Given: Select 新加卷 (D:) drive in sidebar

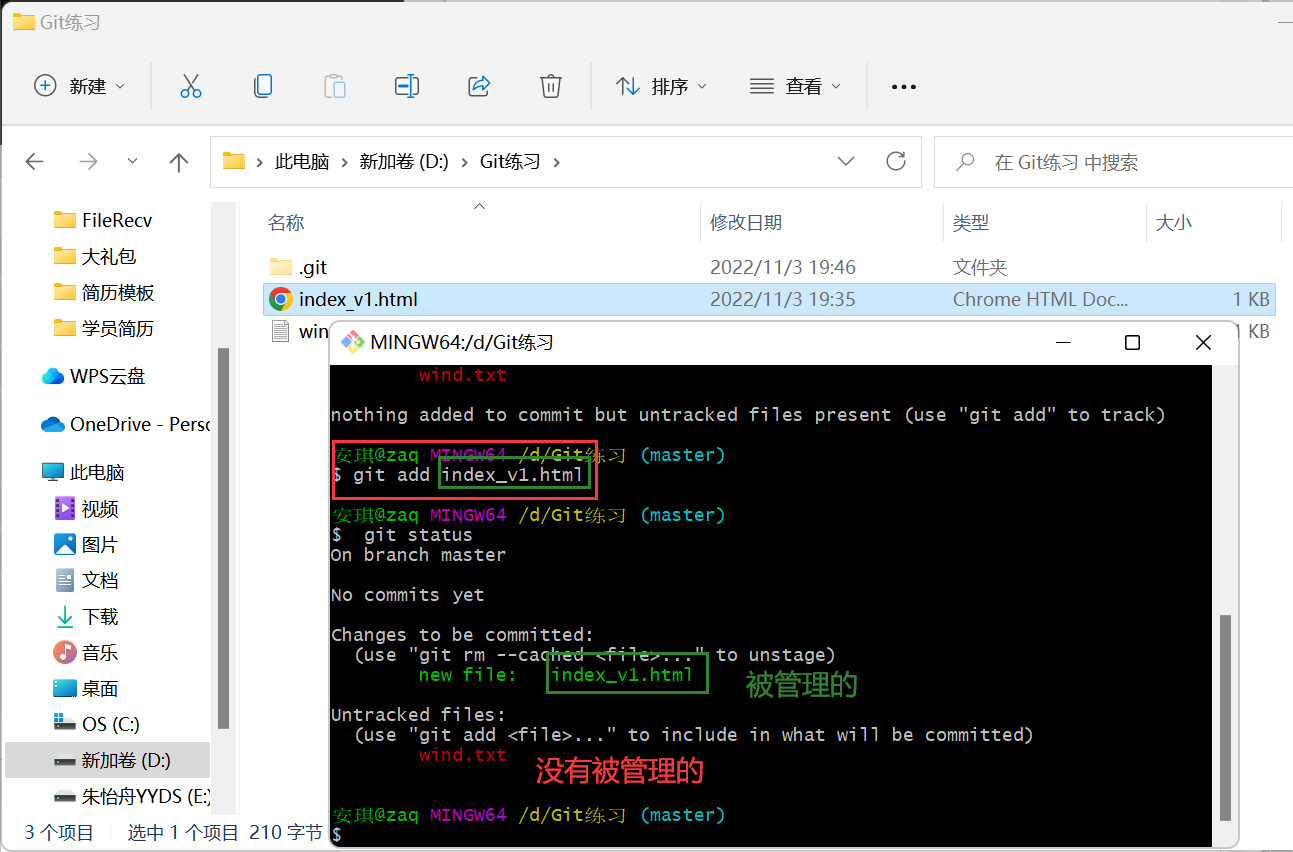Looking at the screenshot, I should [107, 760].
